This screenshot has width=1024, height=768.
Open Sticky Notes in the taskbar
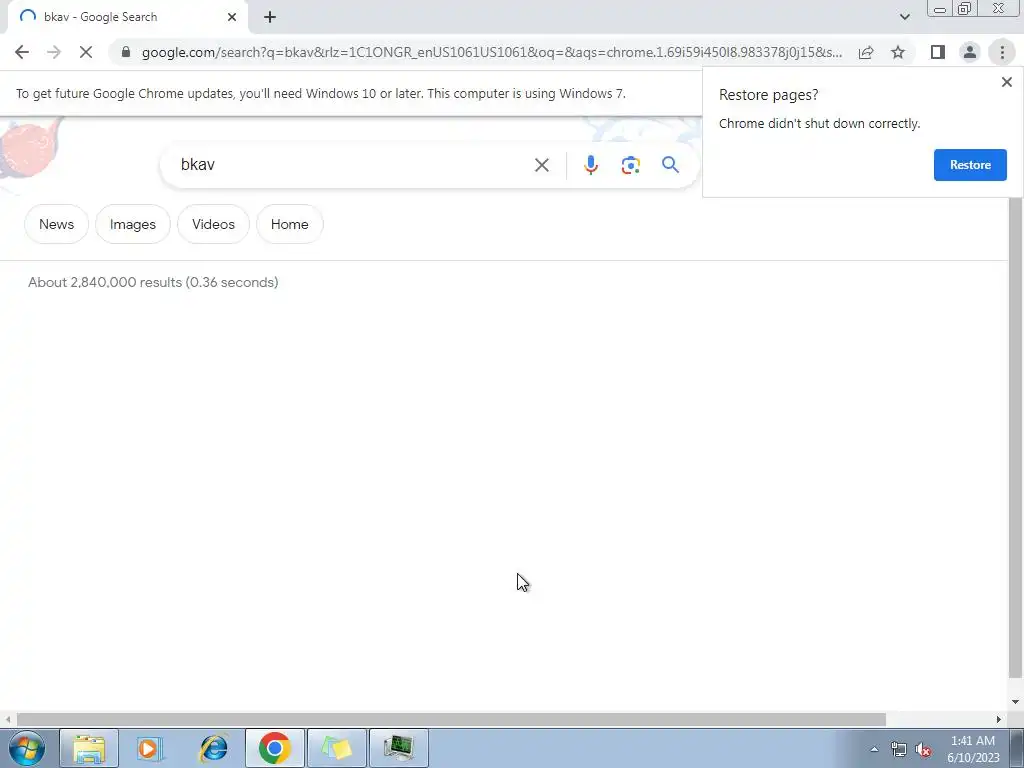(336, 748)
